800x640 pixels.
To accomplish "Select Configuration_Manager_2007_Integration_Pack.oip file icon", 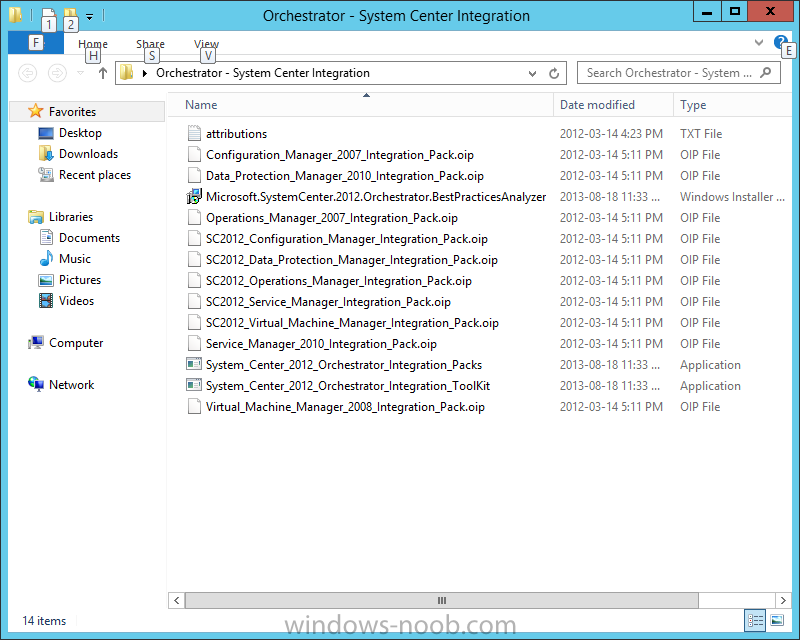I will tap(194, 154).
